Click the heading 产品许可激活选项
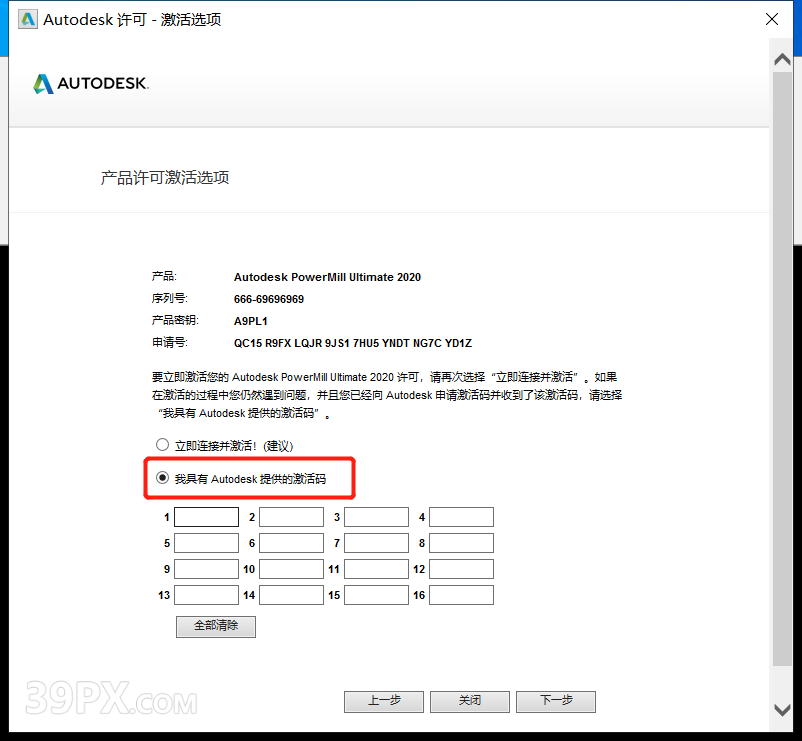The height and width of the screenshot is (741, 802). tap(165, 177)
